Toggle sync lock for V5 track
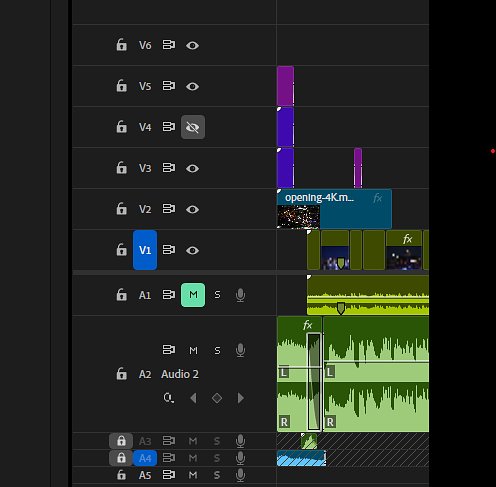Image resolution: width=496 pixels, height=487 pixels. (169, 86)
